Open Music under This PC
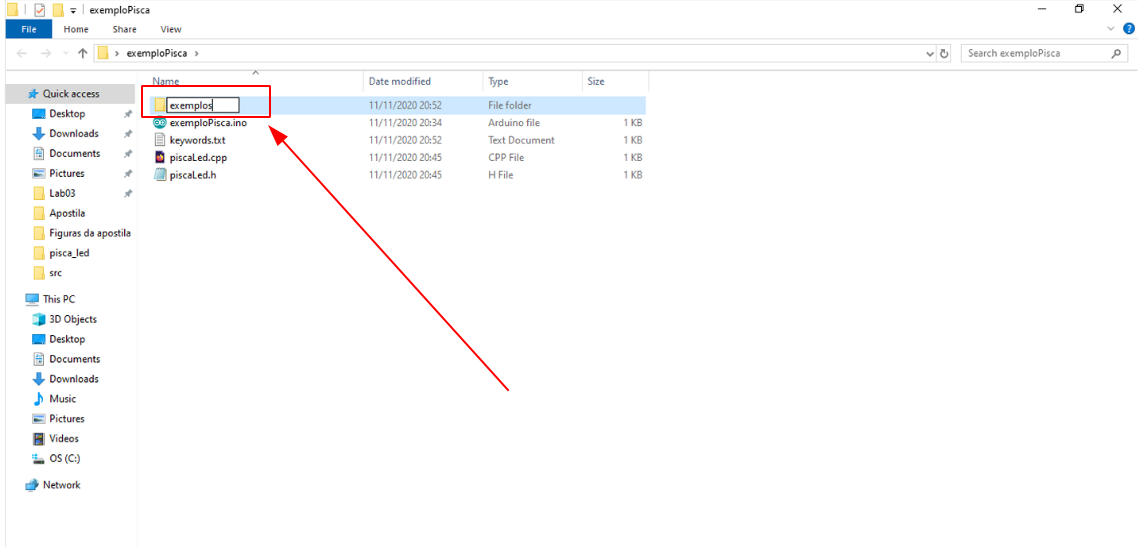The image size is (1138, 547). coord(62,399)
